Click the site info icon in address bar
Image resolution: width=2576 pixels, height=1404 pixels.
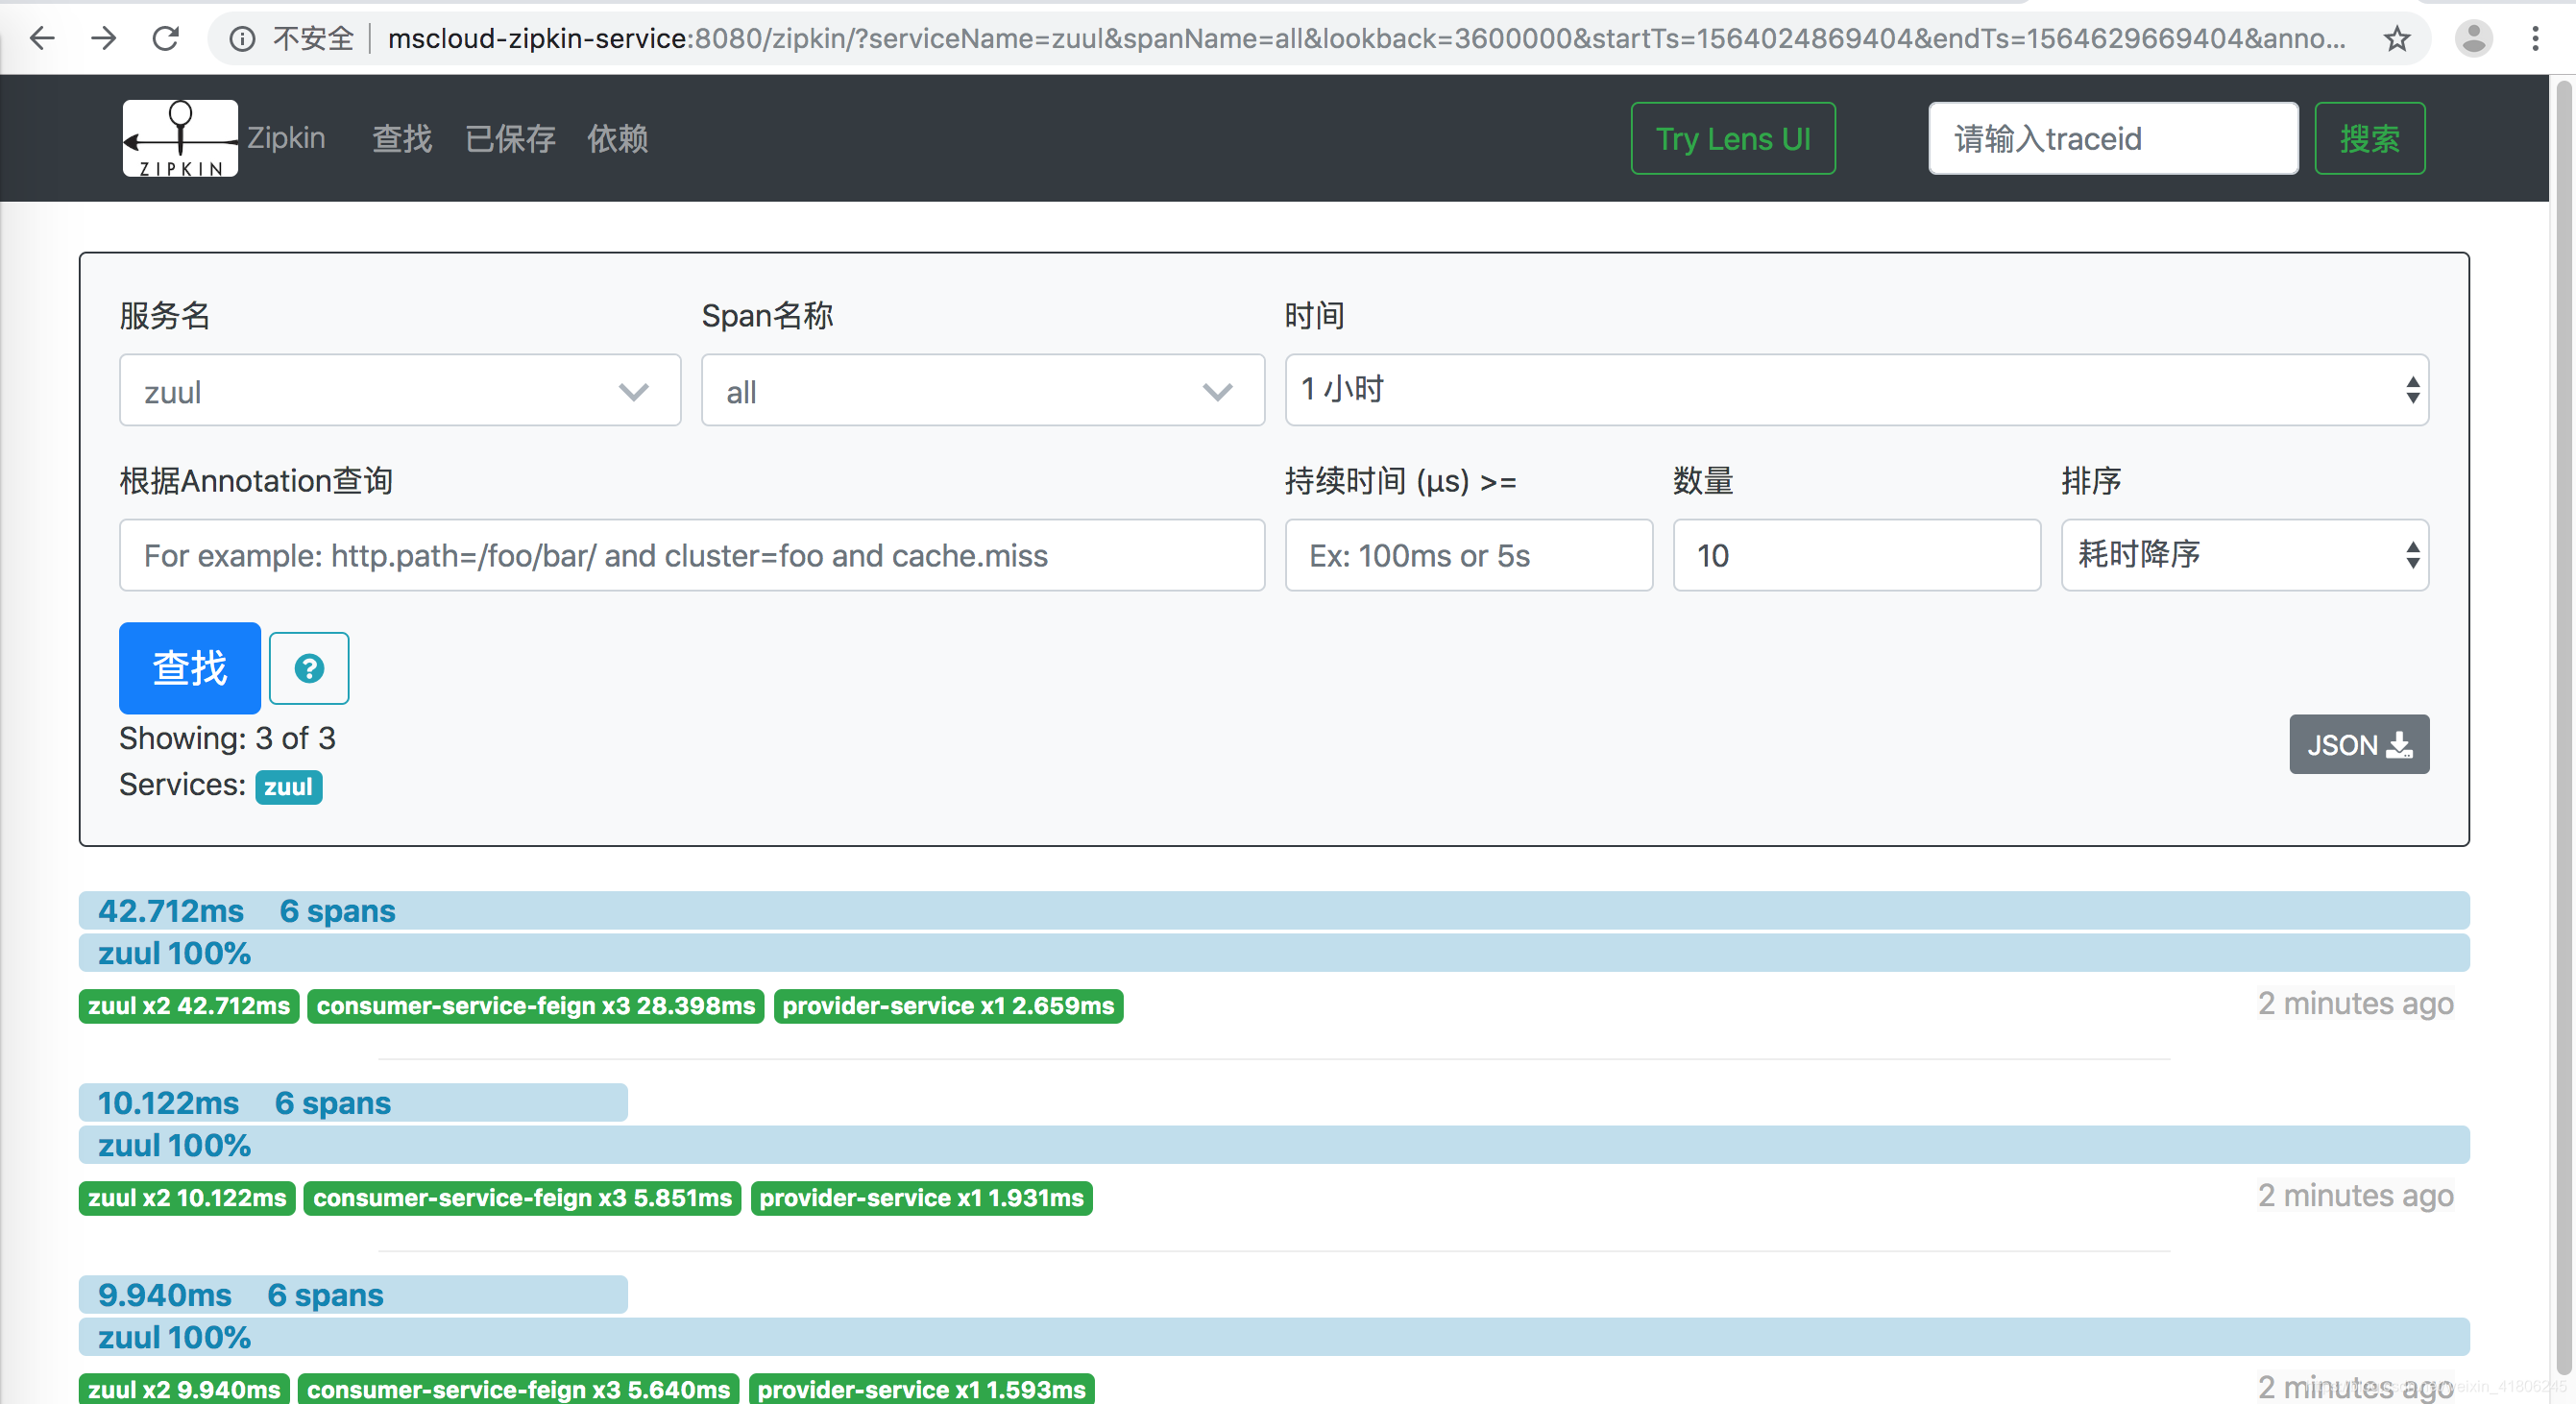[242, 39]
